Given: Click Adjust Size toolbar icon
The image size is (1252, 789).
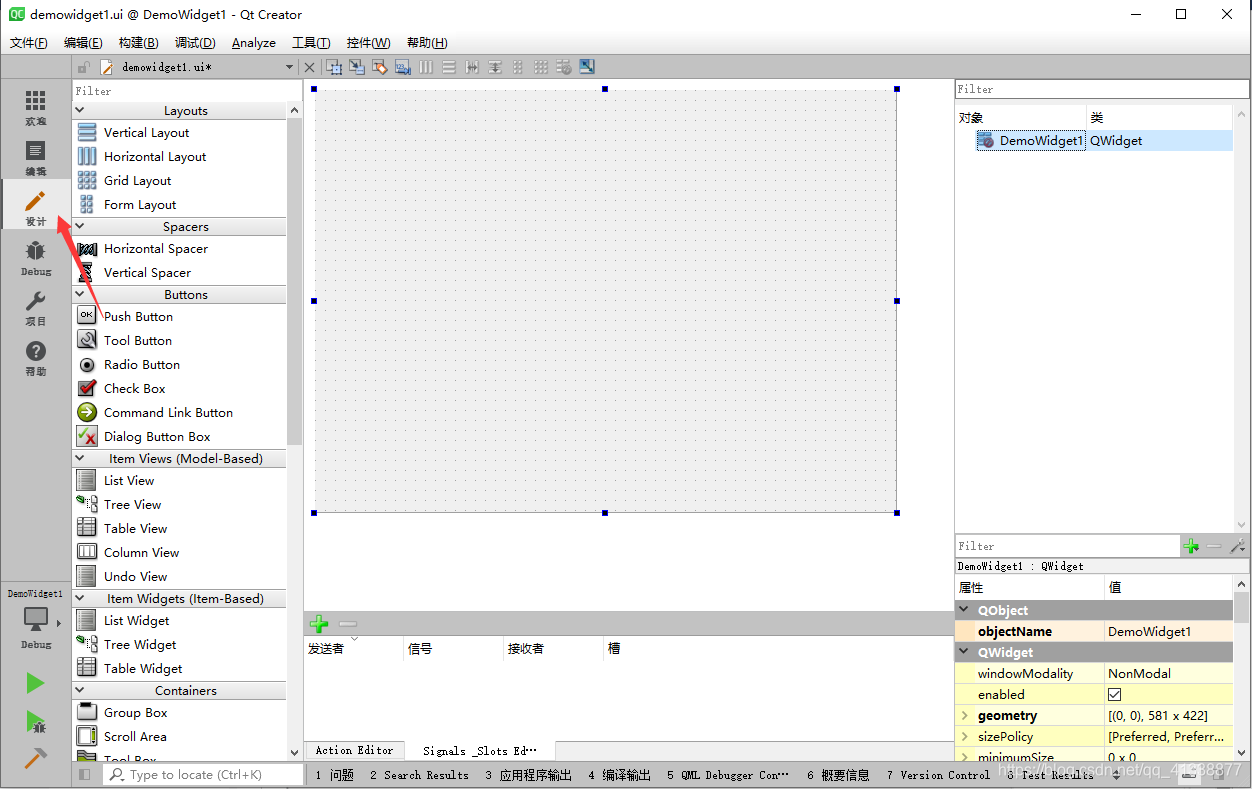Looking at the screenshot, I should pyautogui.click(x=587, y=67).
